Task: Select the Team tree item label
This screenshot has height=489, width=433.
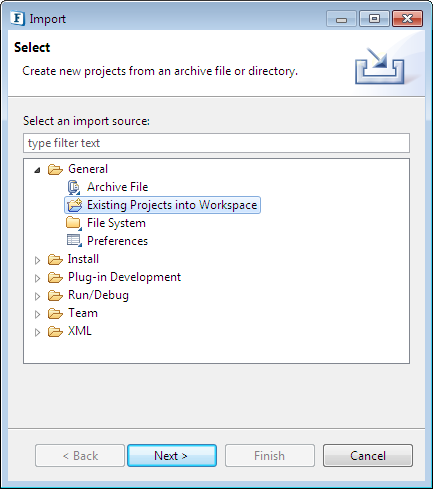Action: 83,313
